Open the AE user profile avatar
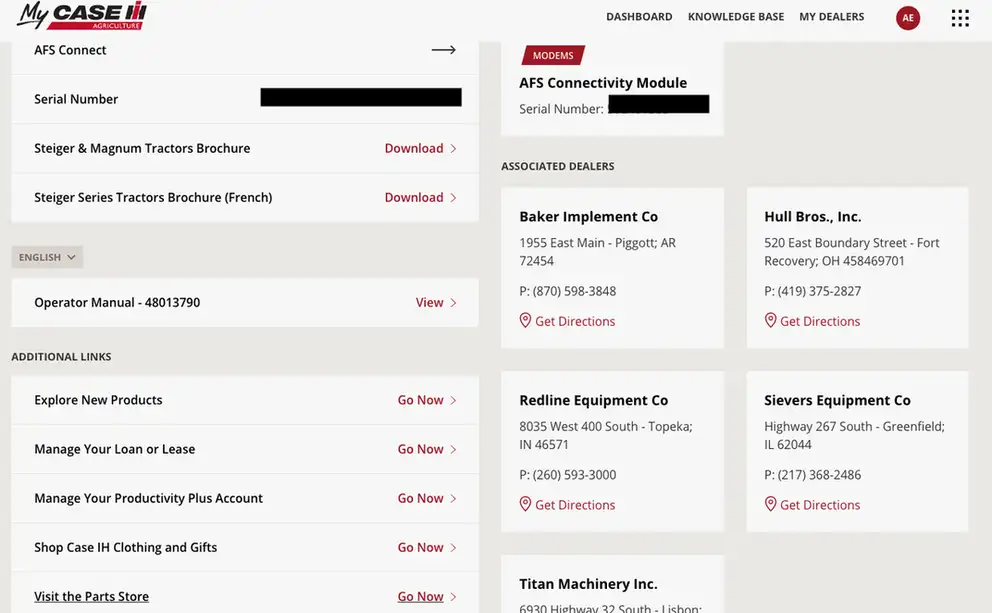The height and width of the screenshot is (613, 992). 908,18
